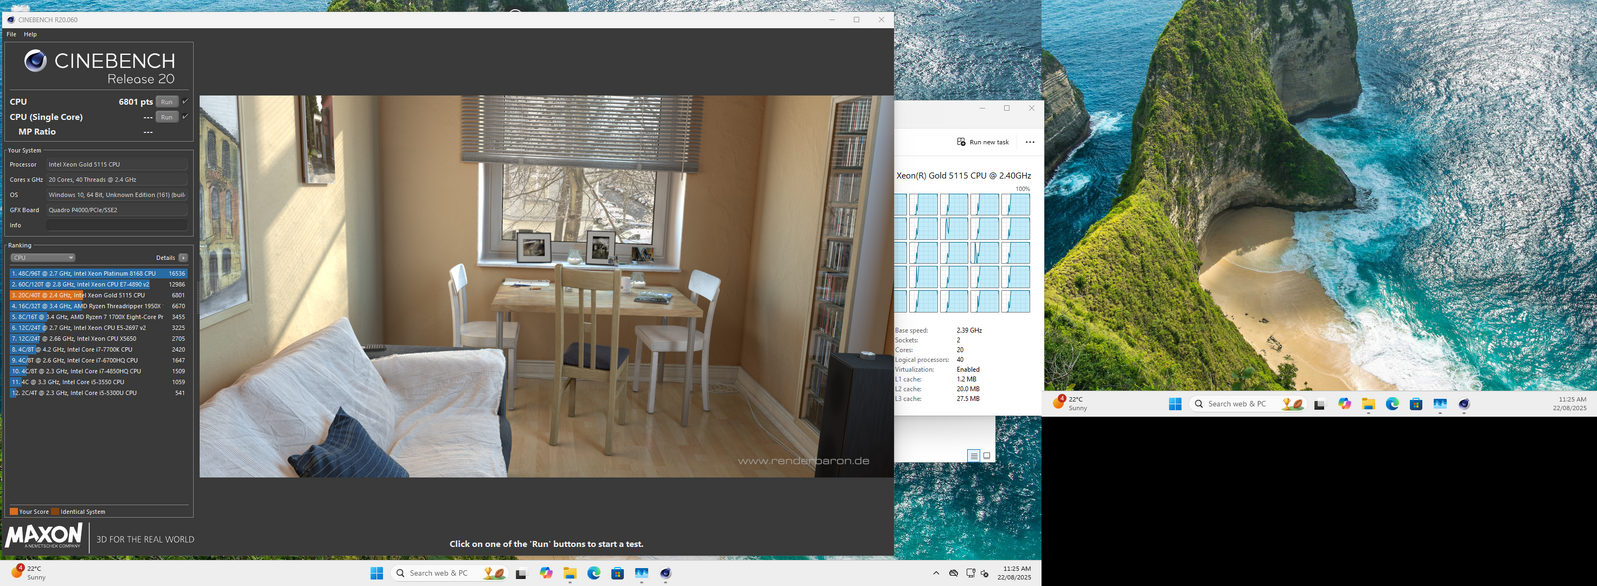The image size is (1597, 586).
Task: Open the clock showing 11:25 AM on main taskbar
Action: (x=1016, y=573)
